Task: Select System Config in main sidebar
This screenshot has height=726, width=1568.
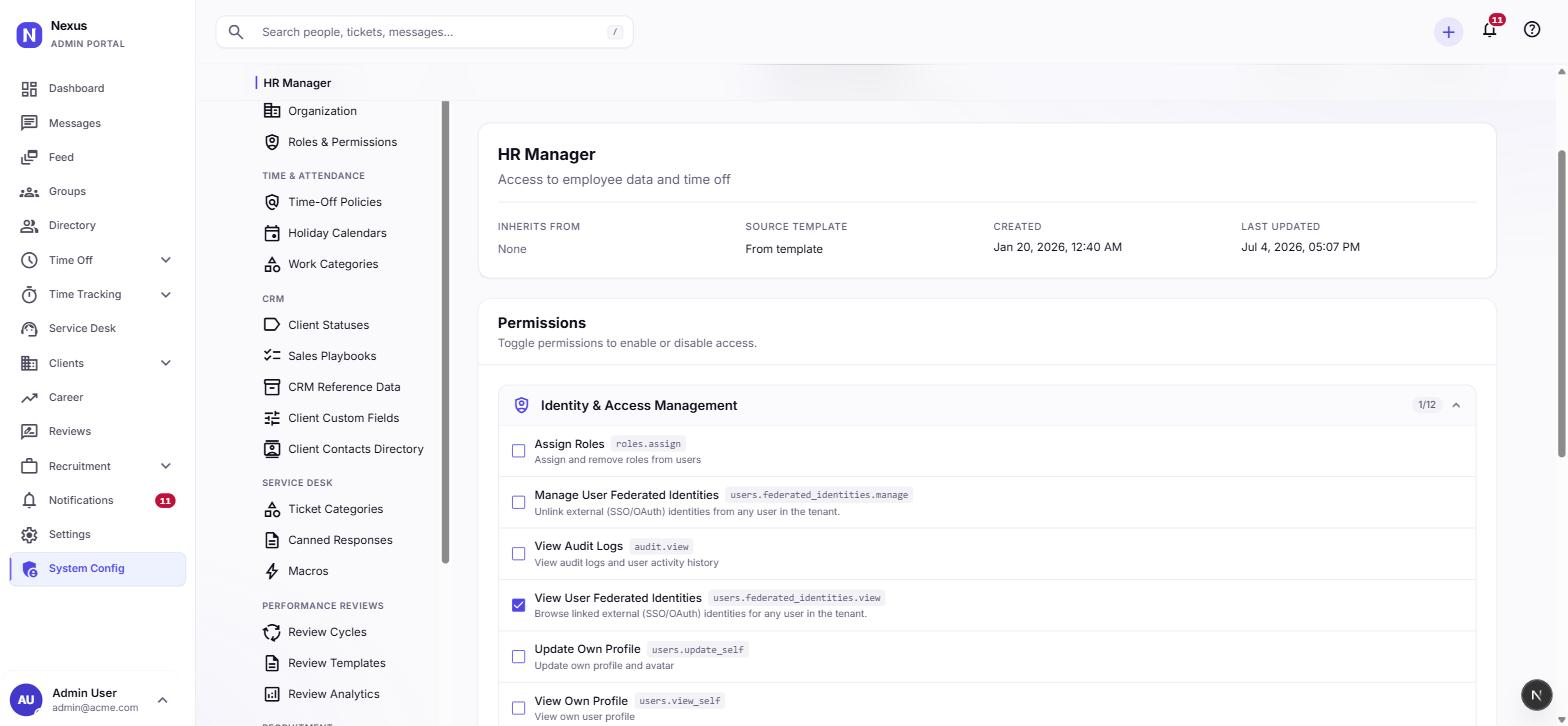Action: pyautogui.click(x=97, y=569)
